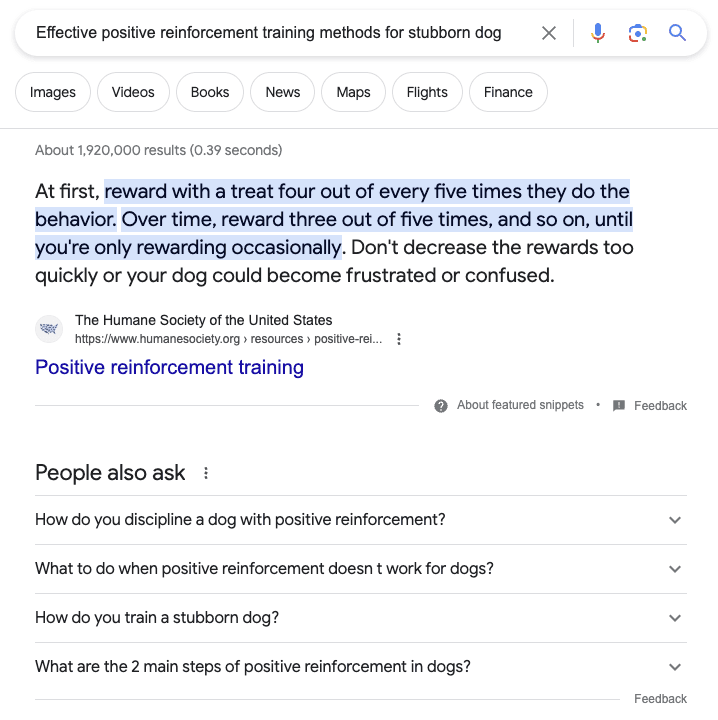718x720 pixels.
Task: Open the Maps results filter
Action: click(x=354, y=92)
